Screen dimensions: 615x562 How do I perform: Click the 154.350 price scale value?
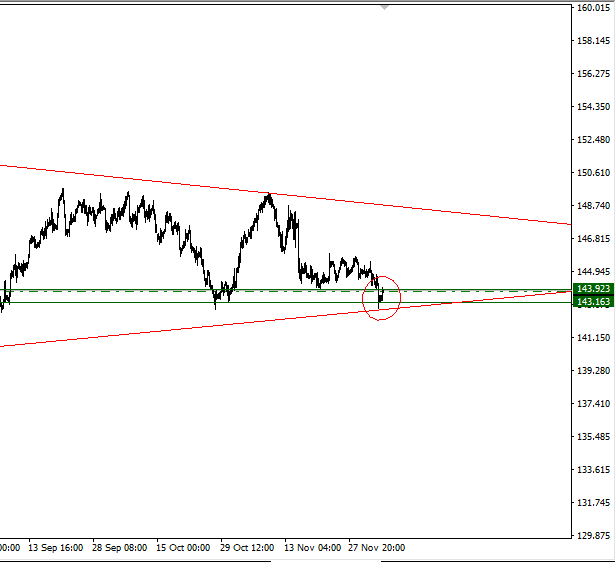click(x=593, y=106)
